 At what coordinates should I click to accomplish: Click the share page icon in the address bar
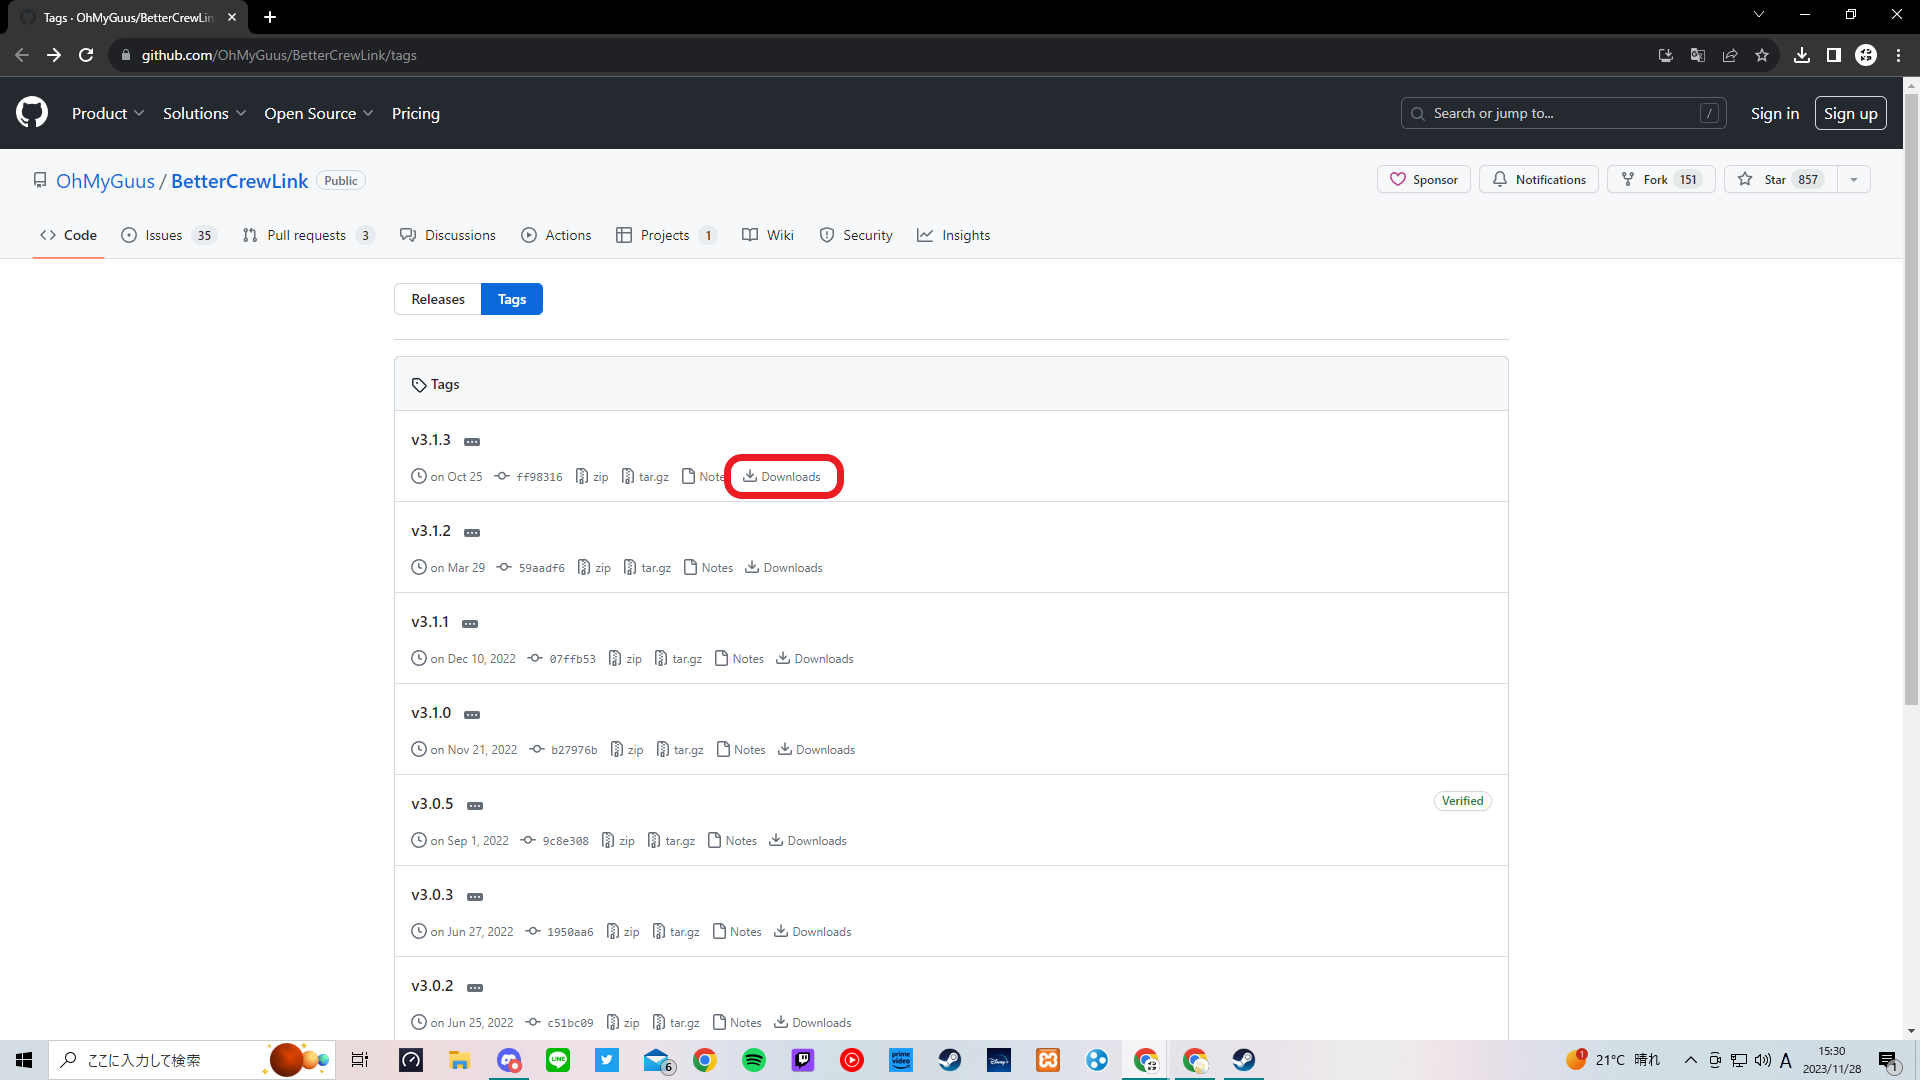1730,55
